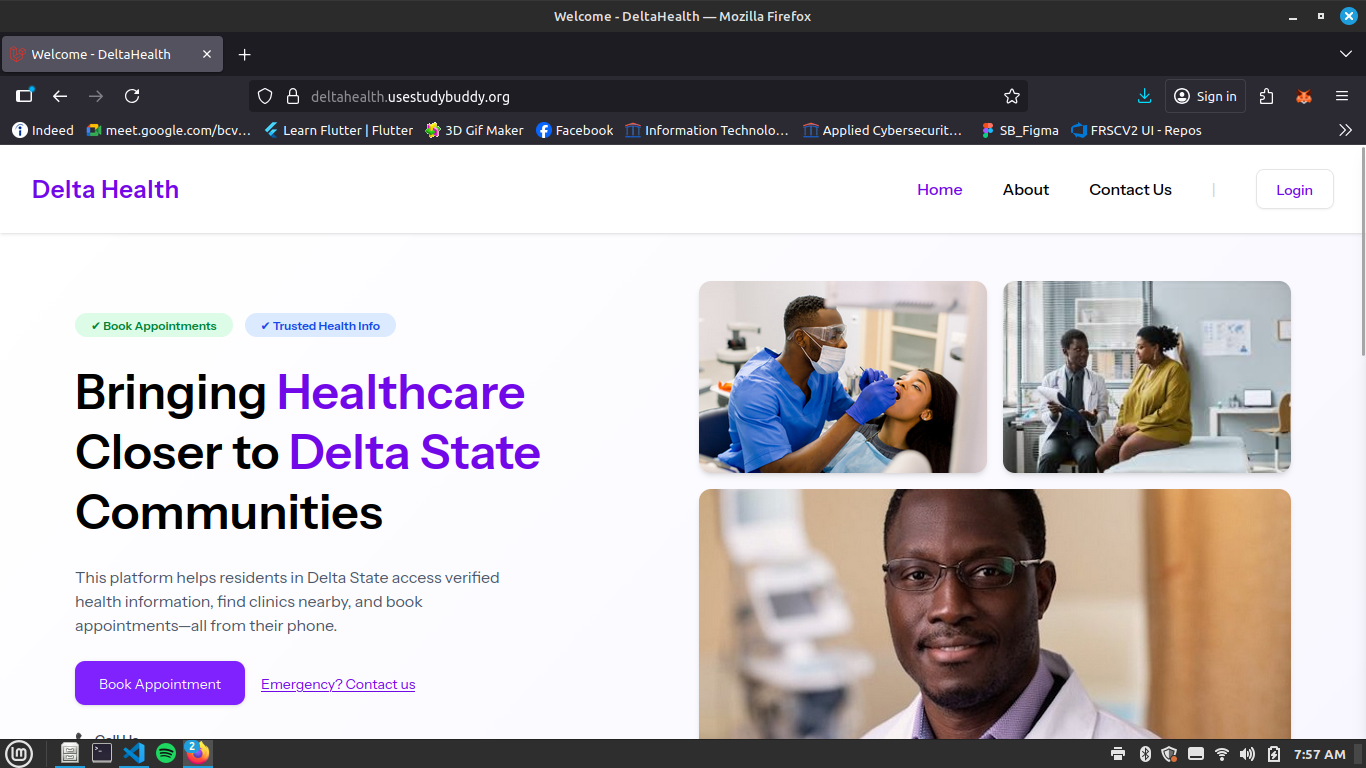Open the Firefox View sidebar icon
This screenshot has height=768, width=1366.
pyautogui.click(x=25, y=96)
